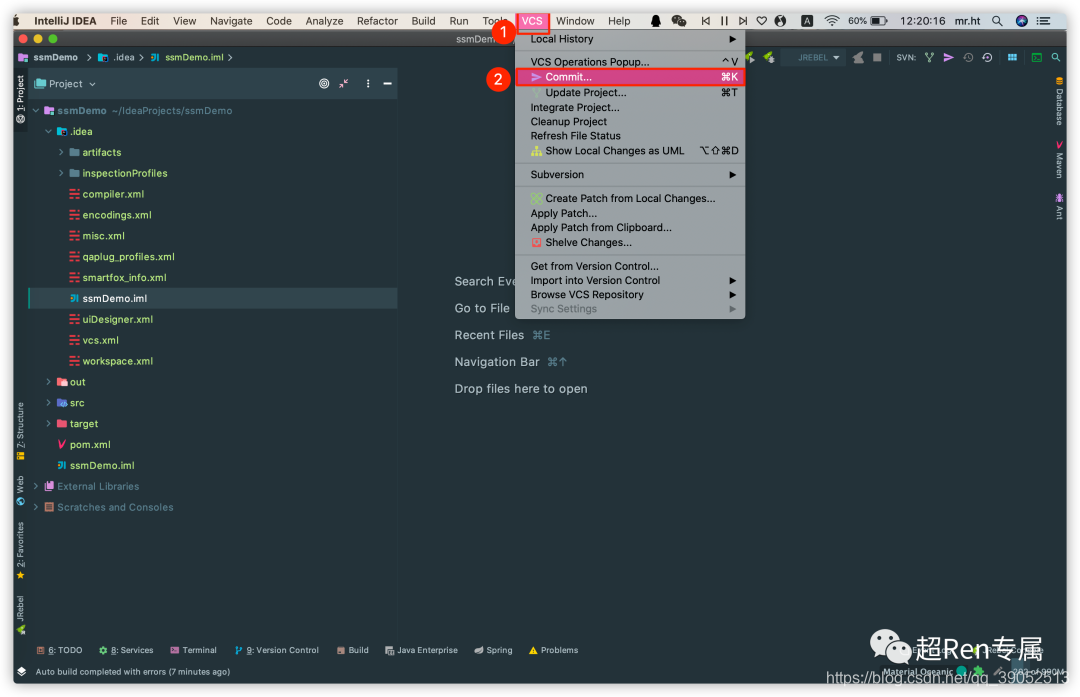
Task: Open Structure side tool tab
Action: tap(21, 431)
